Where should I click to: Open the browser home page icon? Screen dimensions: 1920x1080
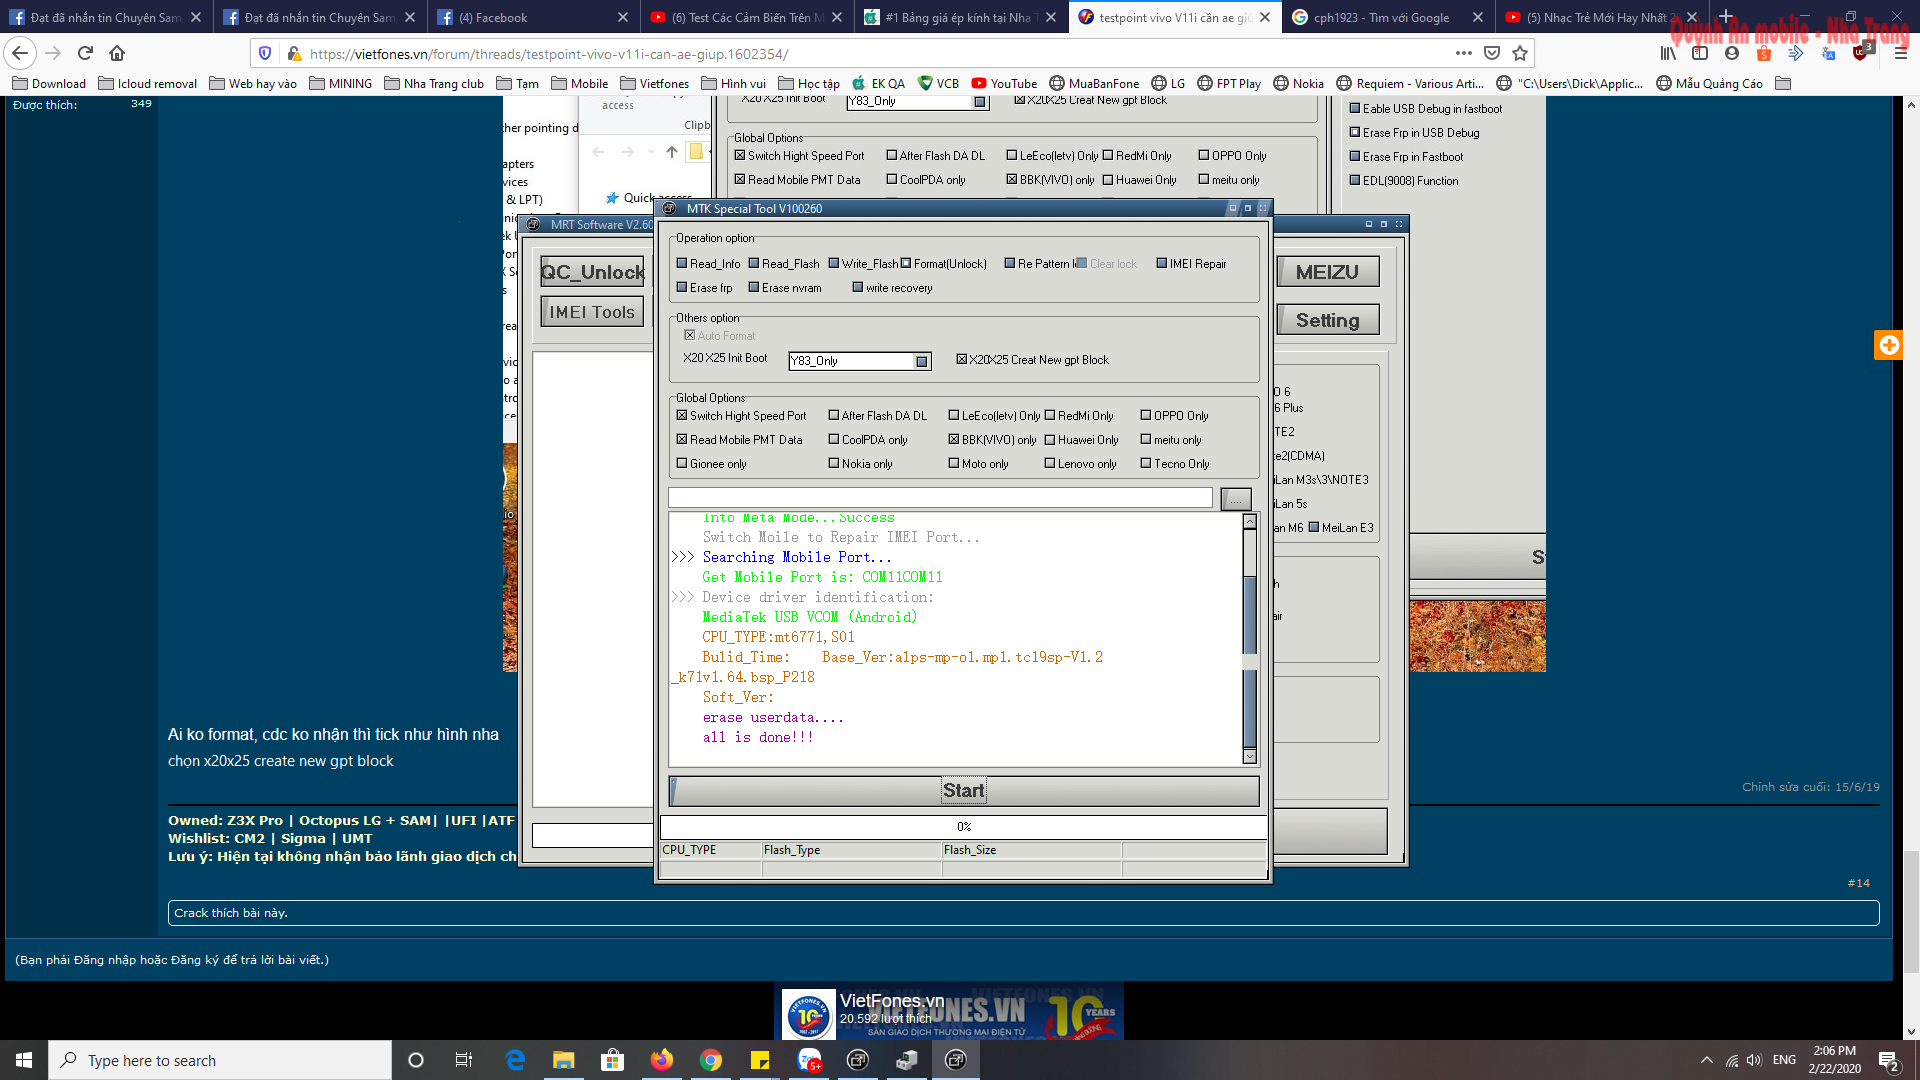[x=117, y=53]
